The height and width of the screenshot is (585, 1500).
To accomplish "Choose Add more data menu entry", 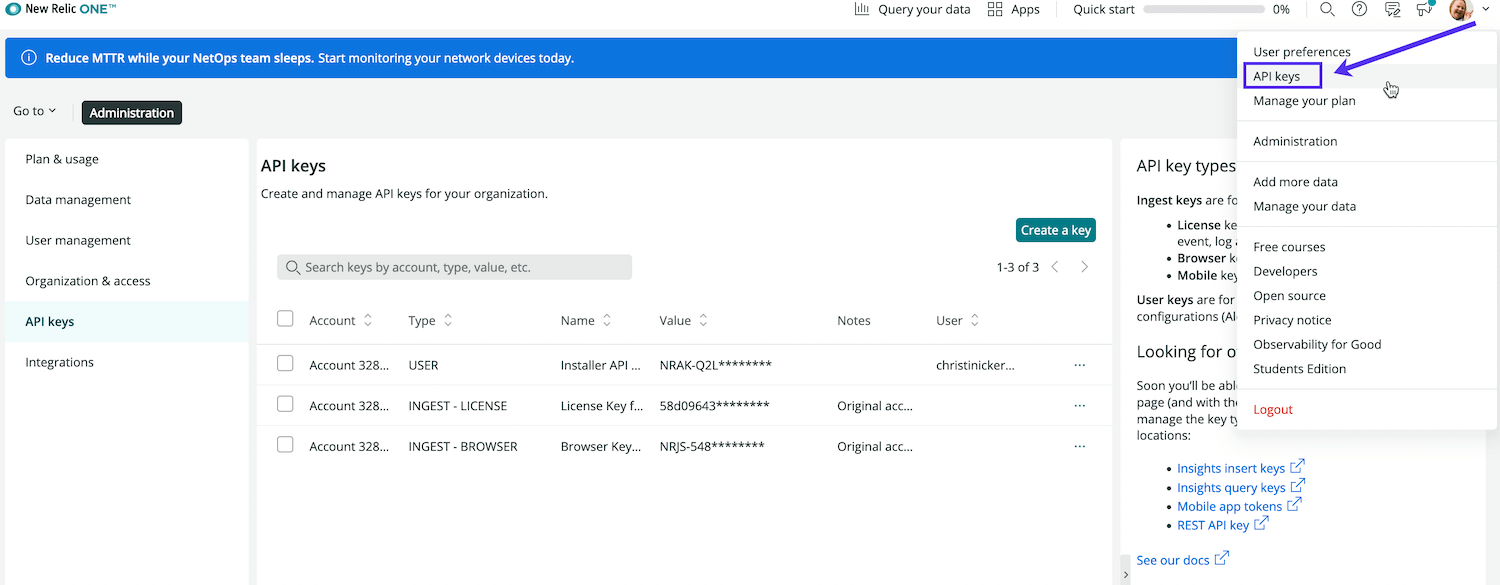I will pos(1295,182).
